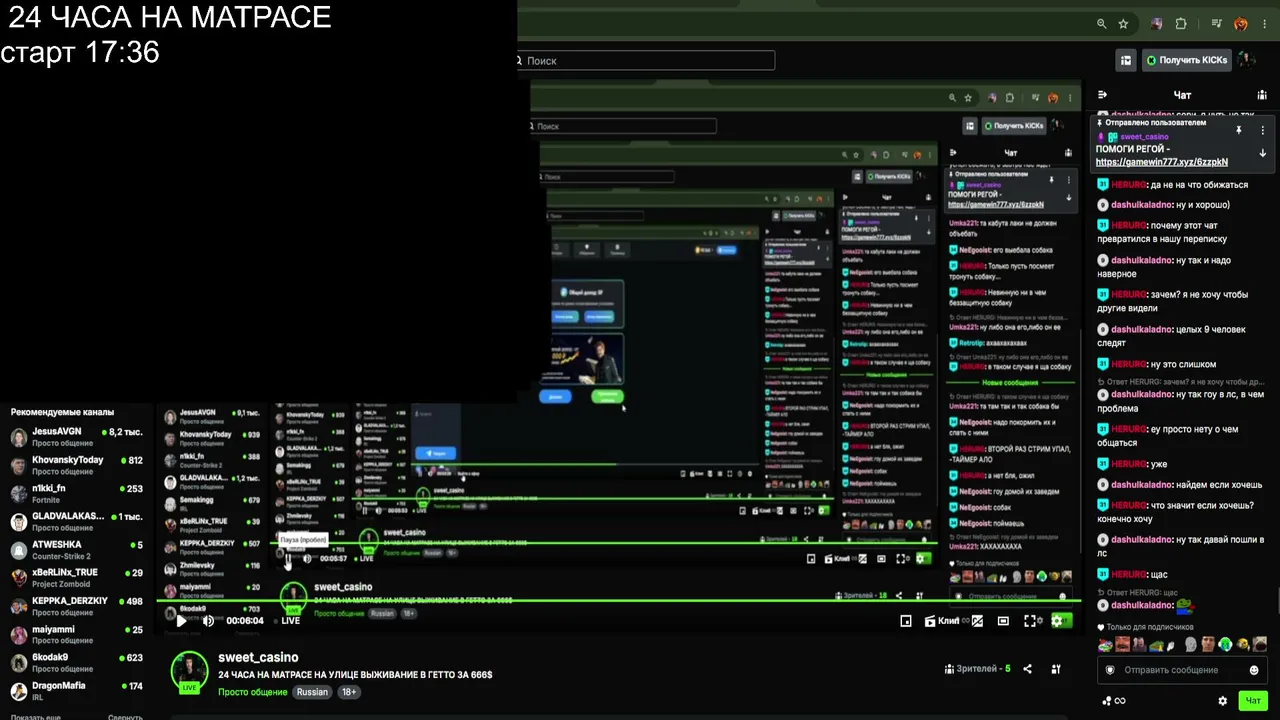Switch to theater mode in player
This screenshot has height=720, width=1280.
(1003, 621)
